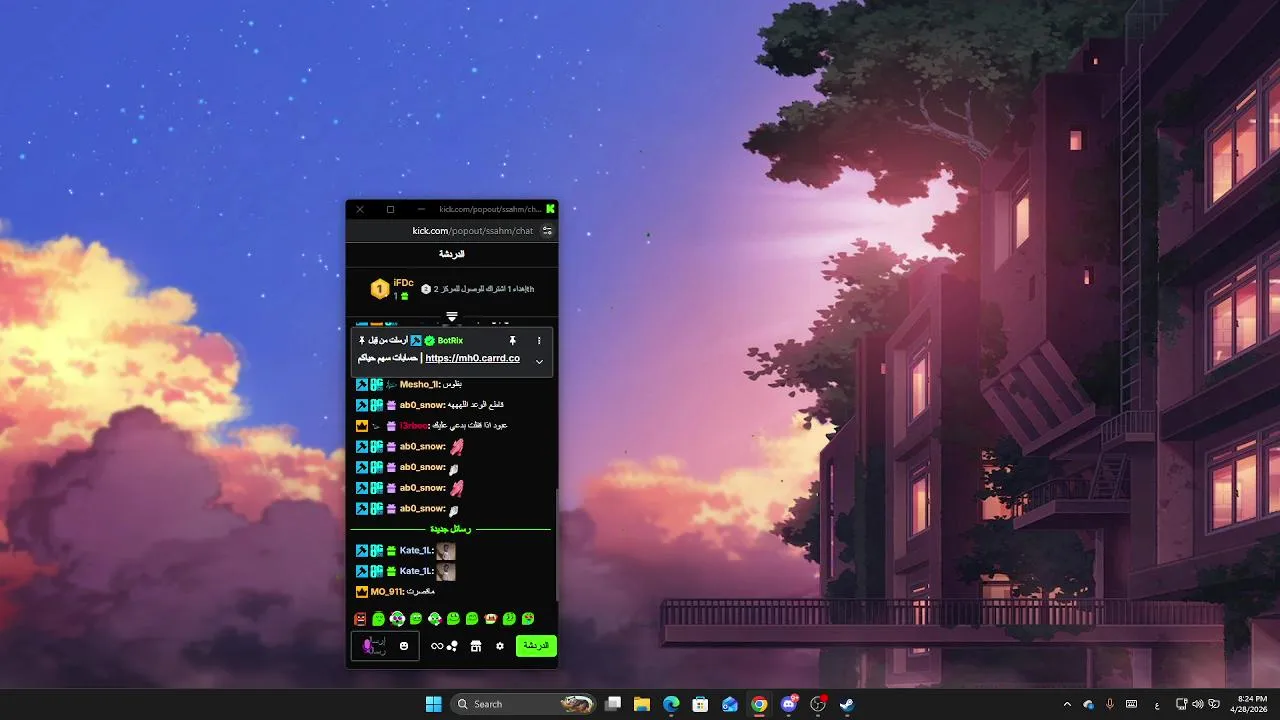Click MO_911's username in chat
1280x720 pixels.
(x=388, y=592)
